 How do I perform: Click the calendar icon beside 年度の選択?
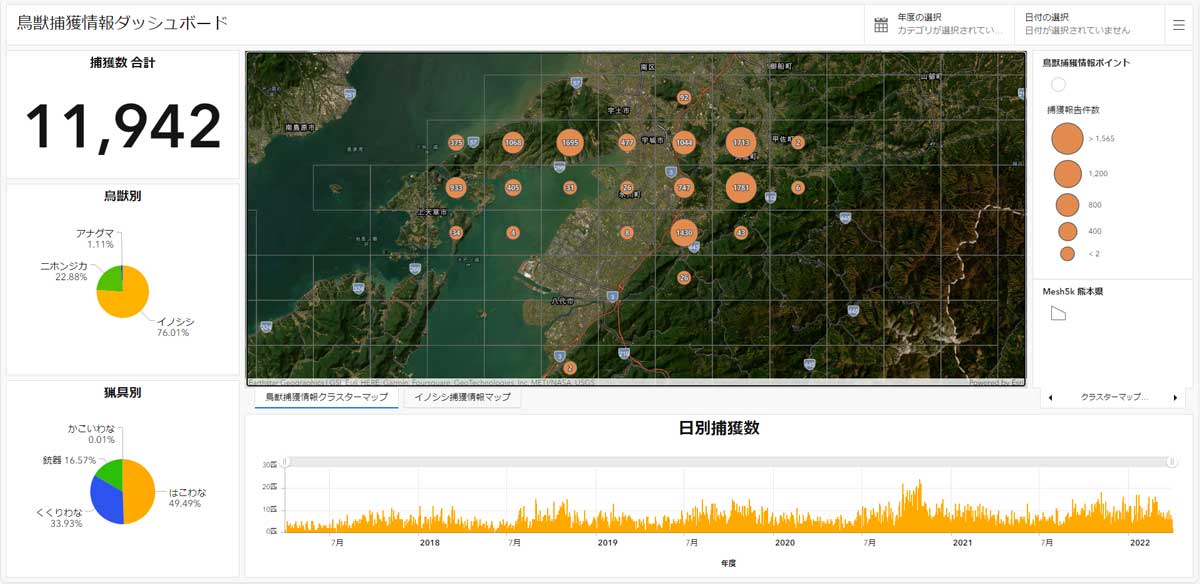click(x=881, y=25)
